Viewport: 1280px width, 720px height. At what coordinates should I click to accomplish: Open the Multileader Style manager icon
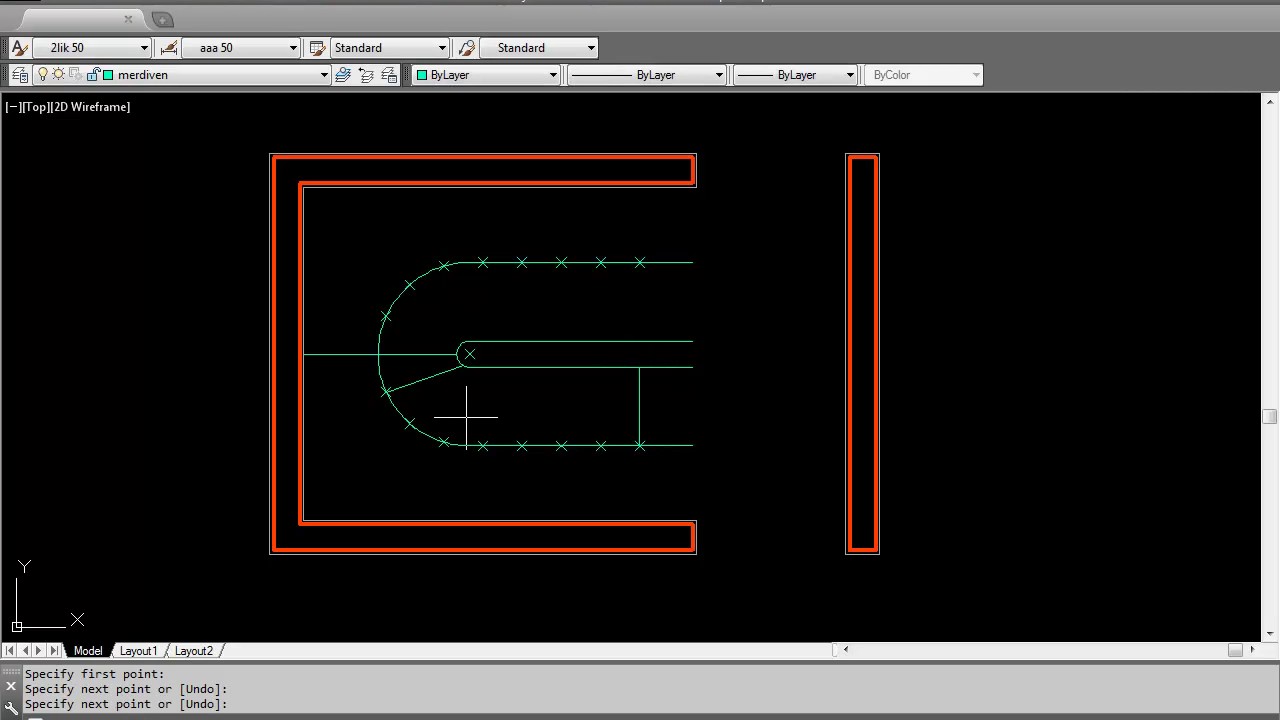tap(467, 48)
